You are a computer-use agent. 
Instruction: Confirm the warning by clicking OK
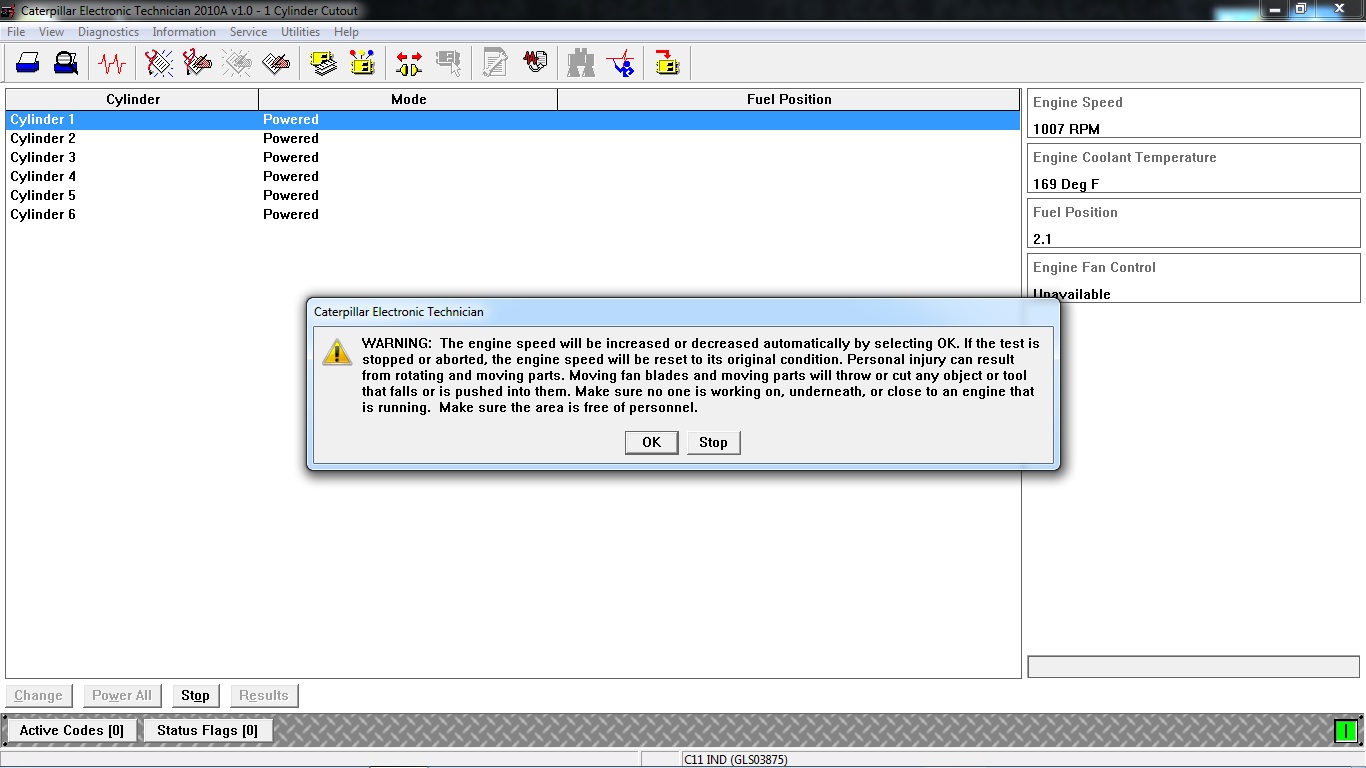coord(651,442)
